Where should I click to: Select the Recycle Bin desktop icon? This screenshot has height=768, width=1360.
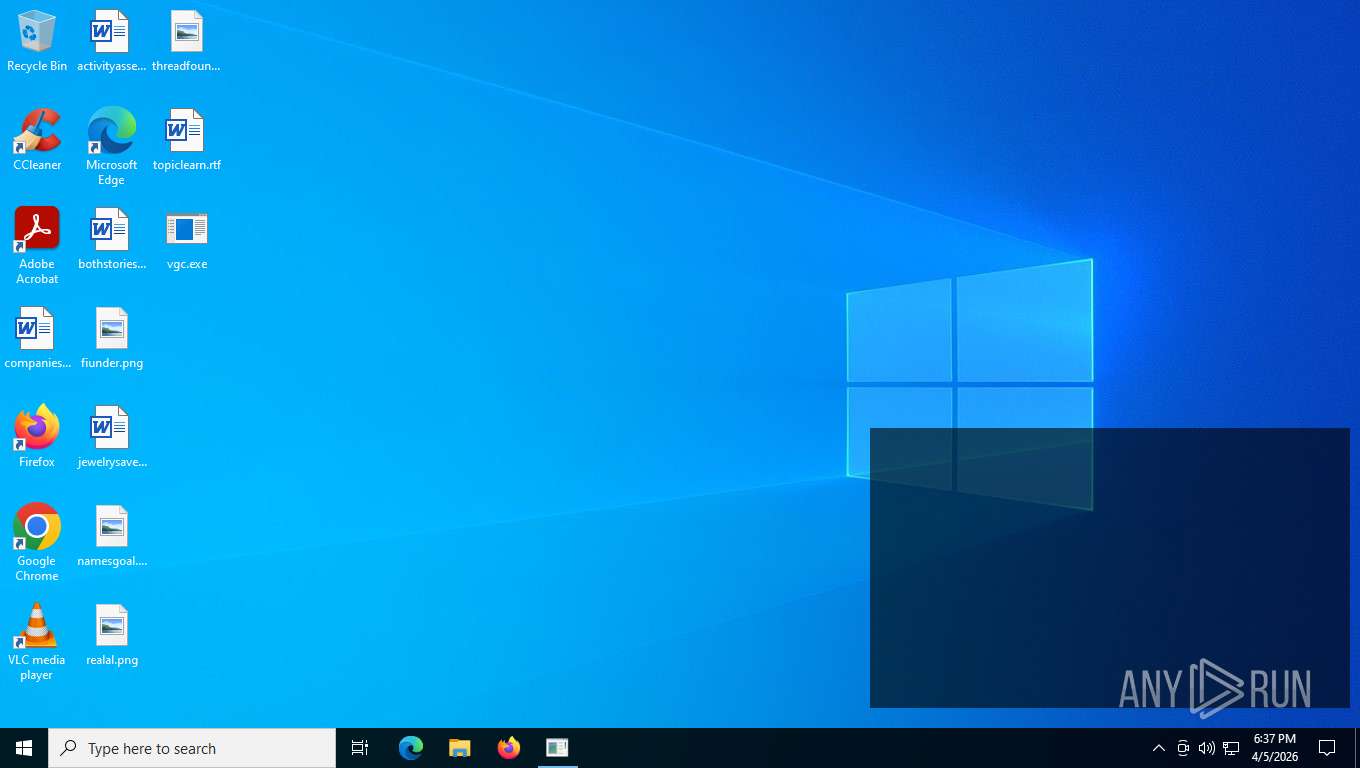(37, 42)
